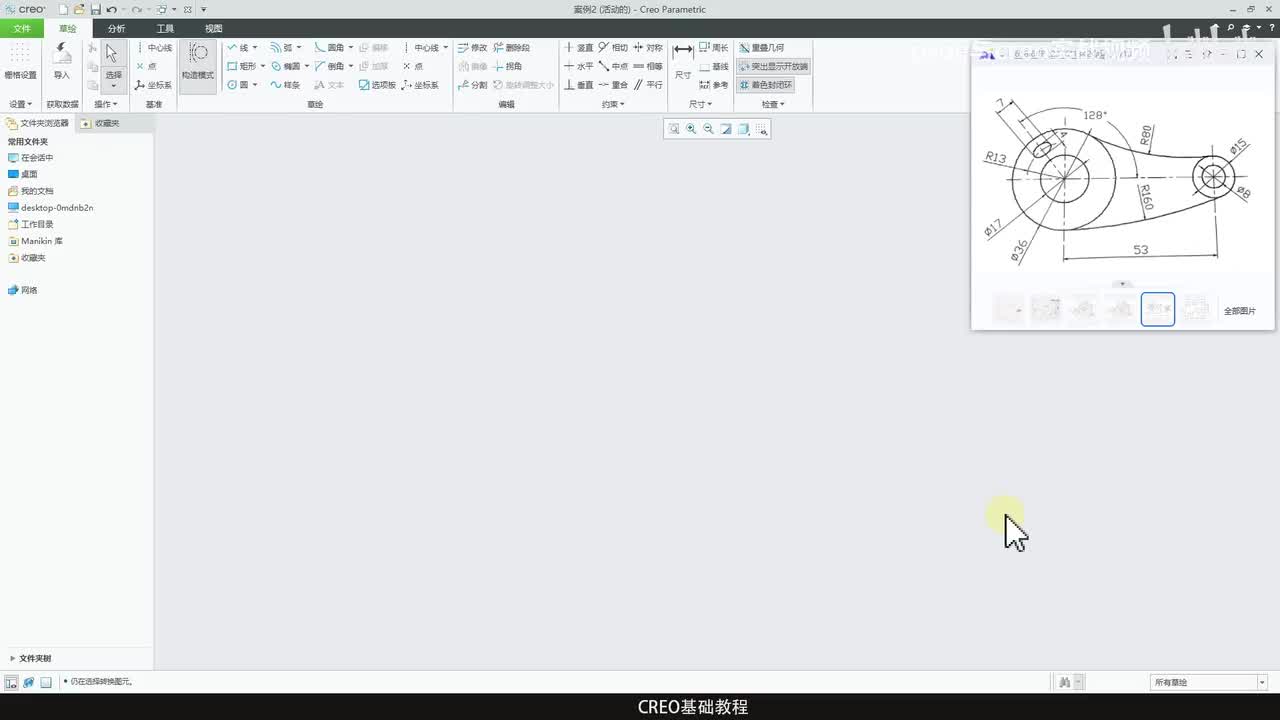
Task: Click the 参考 reference dimension tool
Action: [714, 85]
